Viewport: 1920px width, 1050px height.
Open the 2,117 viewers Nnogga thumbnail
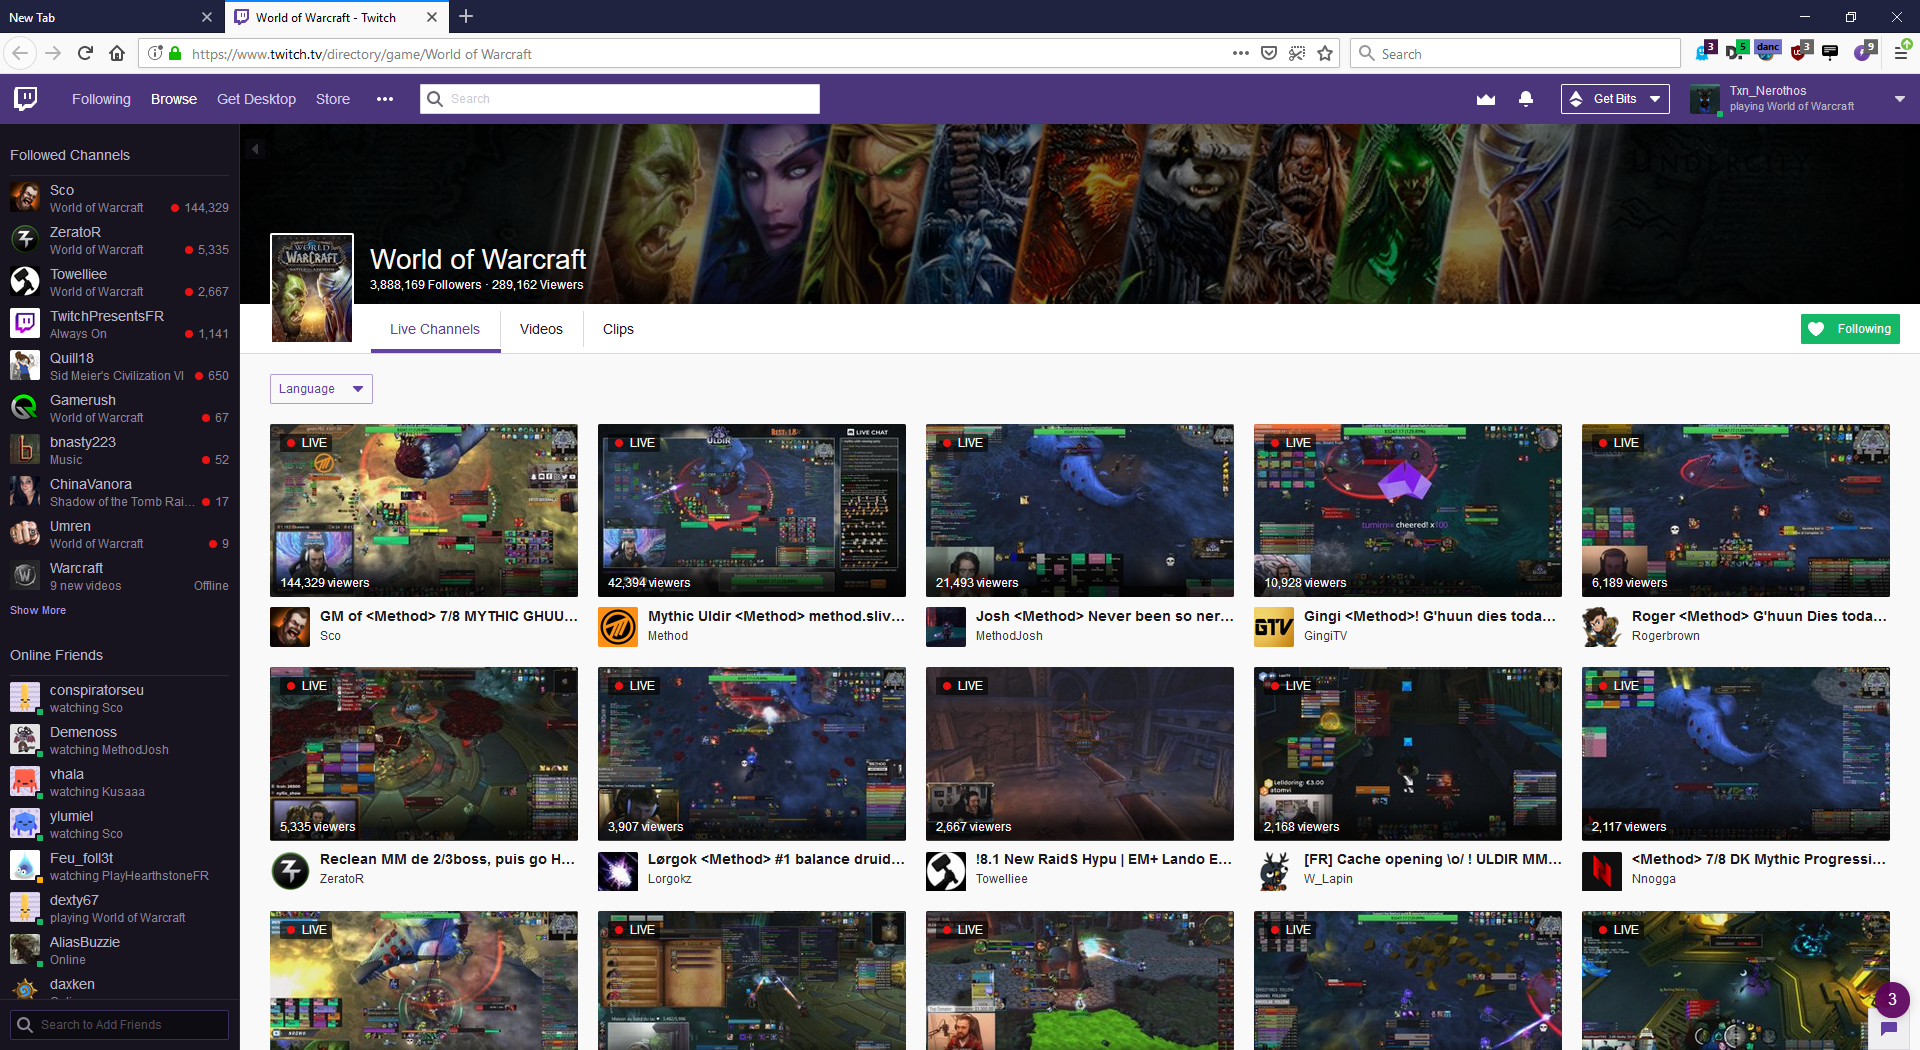[x=1736, y=754]
